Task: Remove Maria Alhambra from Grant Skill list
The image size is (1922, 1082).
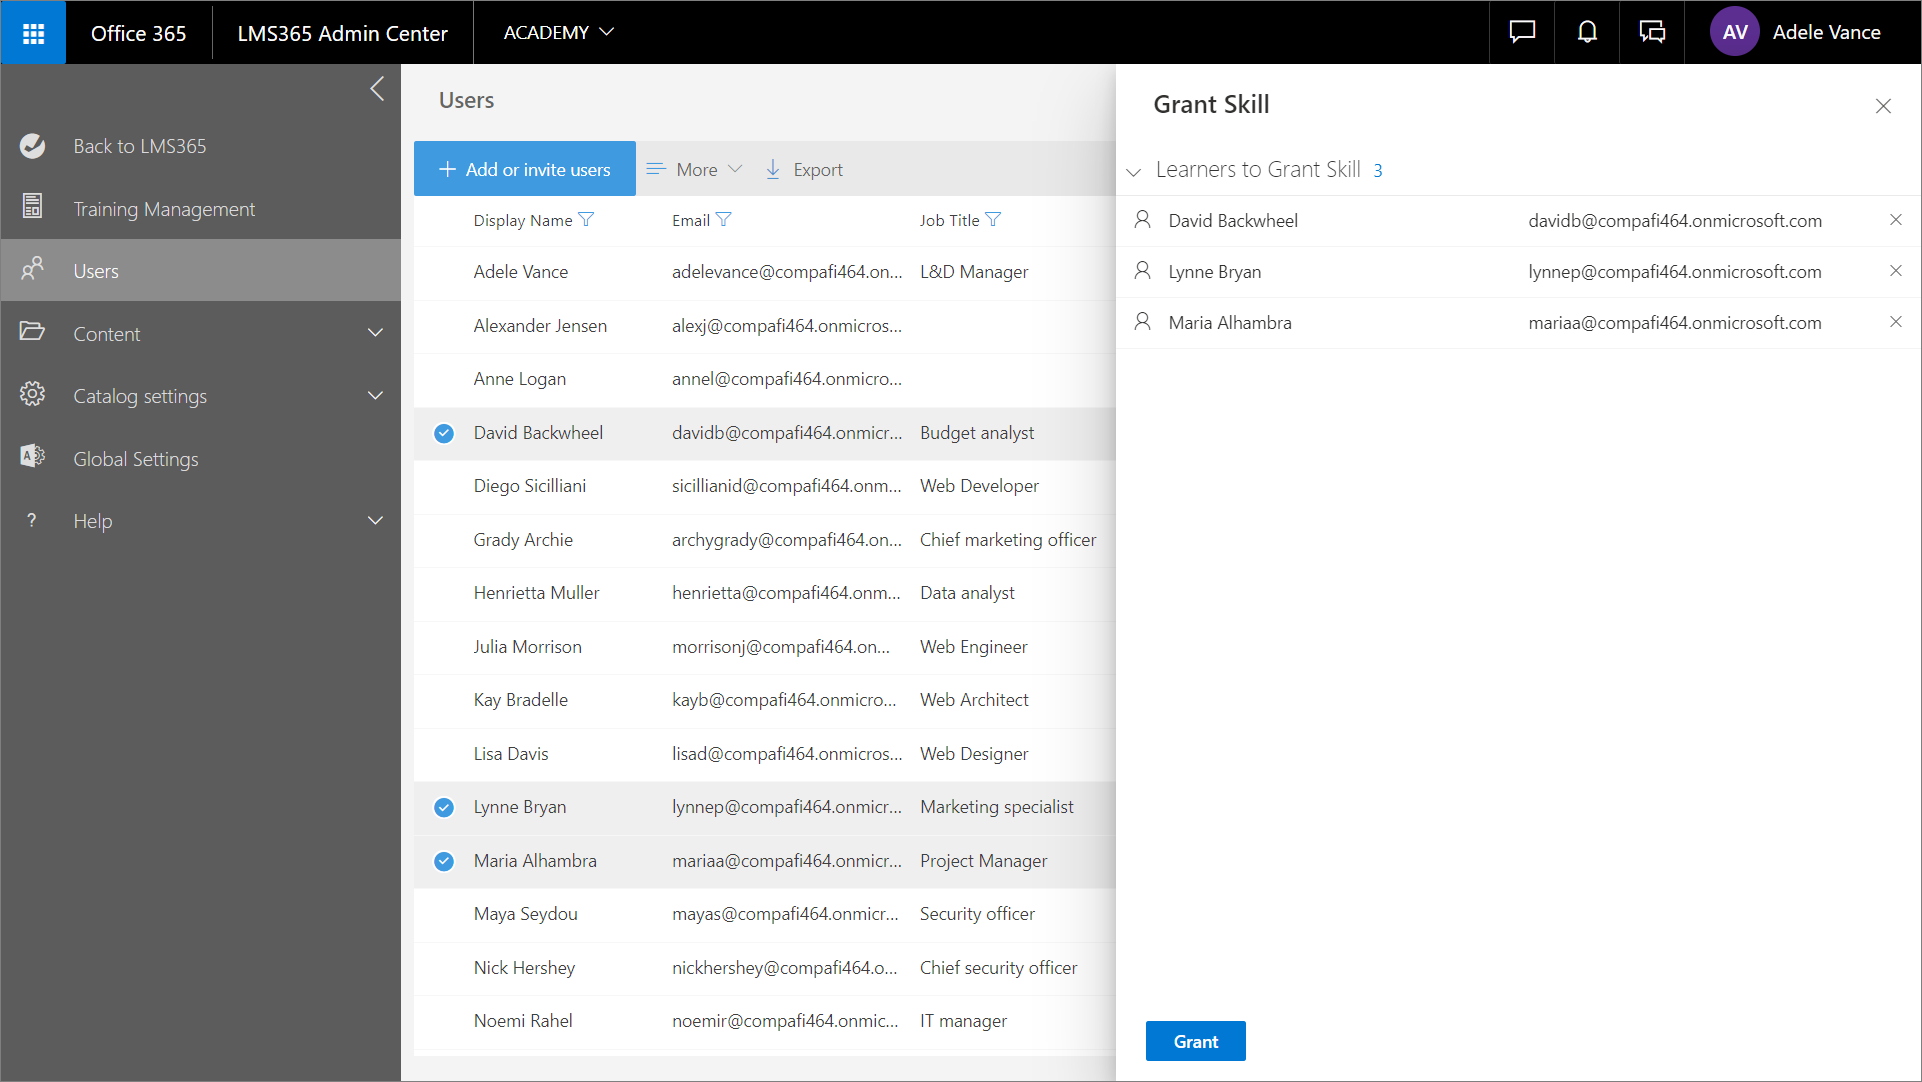Action: pos(1895,322)
